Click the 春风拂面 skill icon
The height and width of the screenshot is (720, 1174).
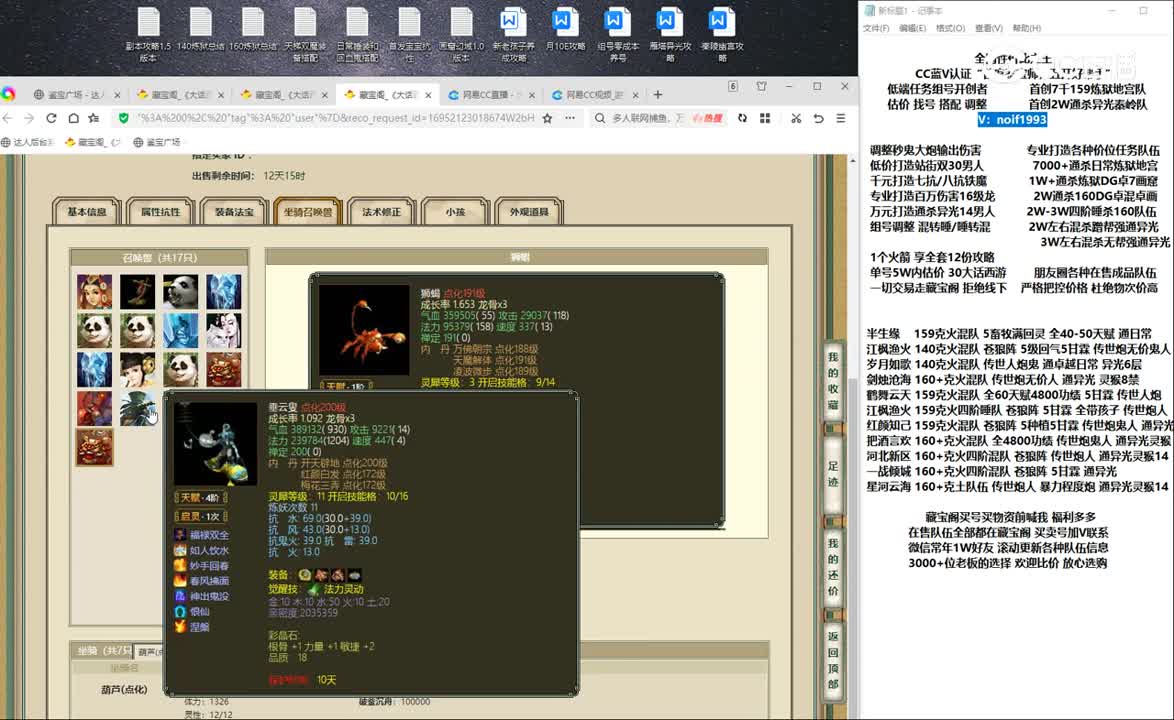pos(180,581)
